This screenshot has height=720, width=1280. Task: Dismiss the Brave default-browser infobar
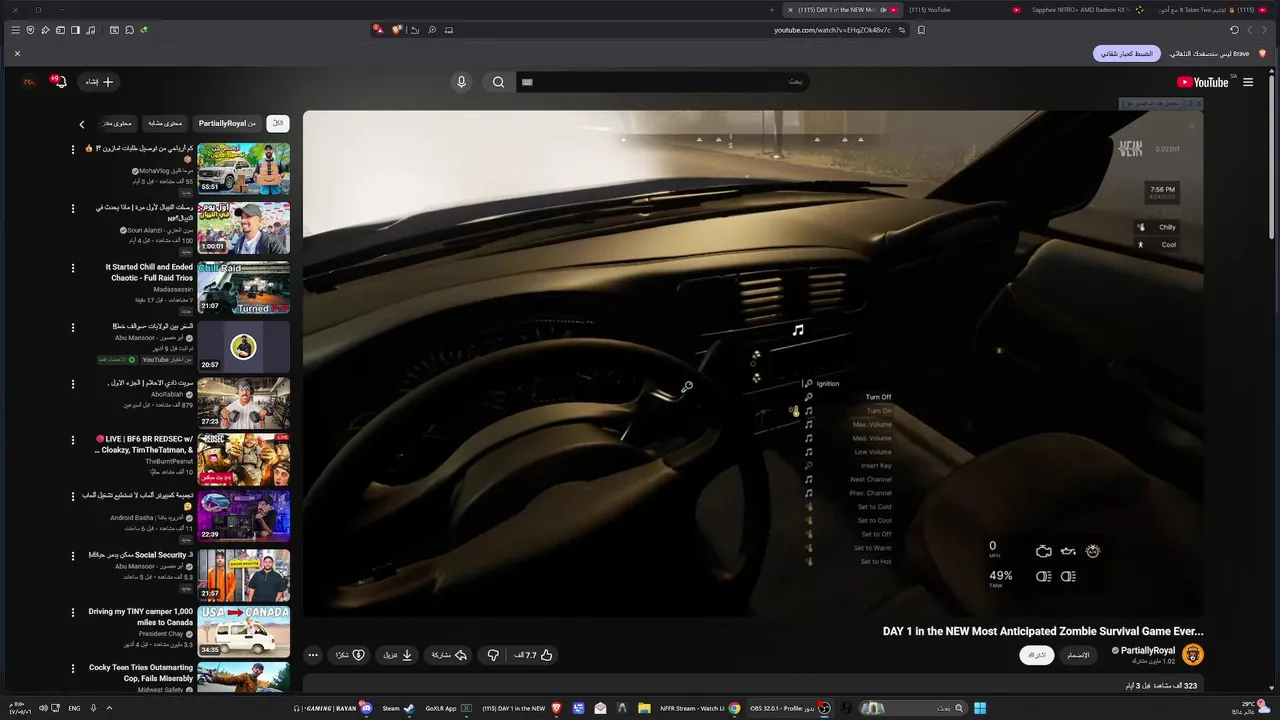point(17,53)
